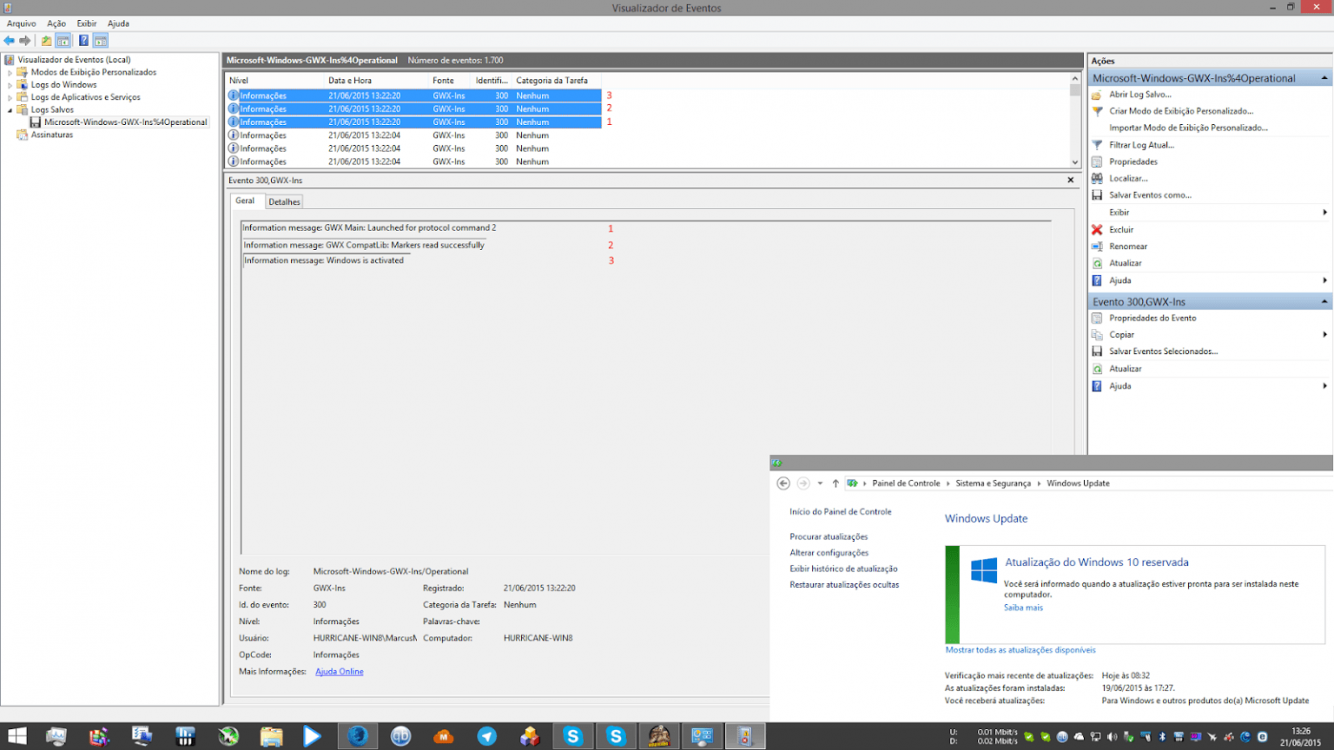This screenshot has height=750, width=1334.
Task: Click 'Information message: Windows is activated' text
Action: point(324,260)
